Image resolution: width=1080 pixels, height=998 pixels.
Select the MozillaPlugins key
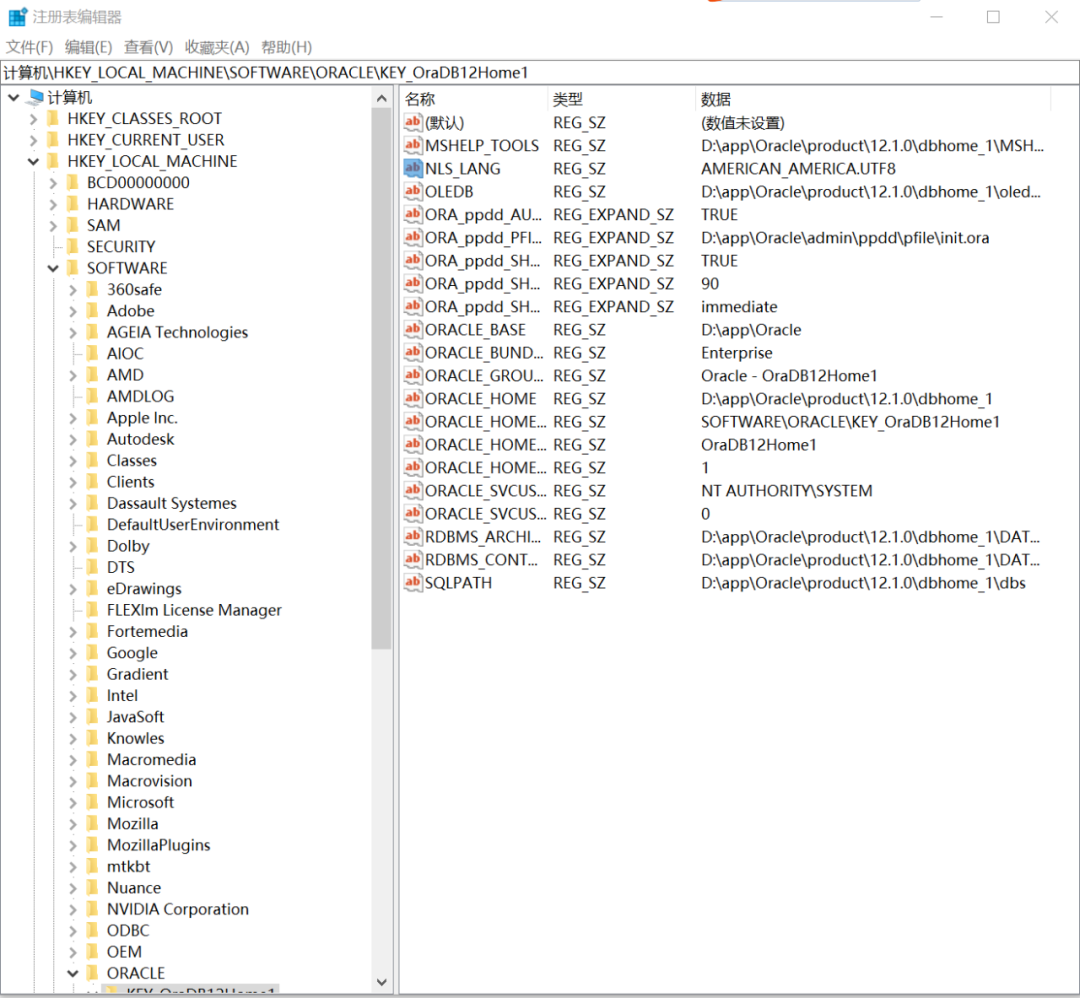[158, 844]
